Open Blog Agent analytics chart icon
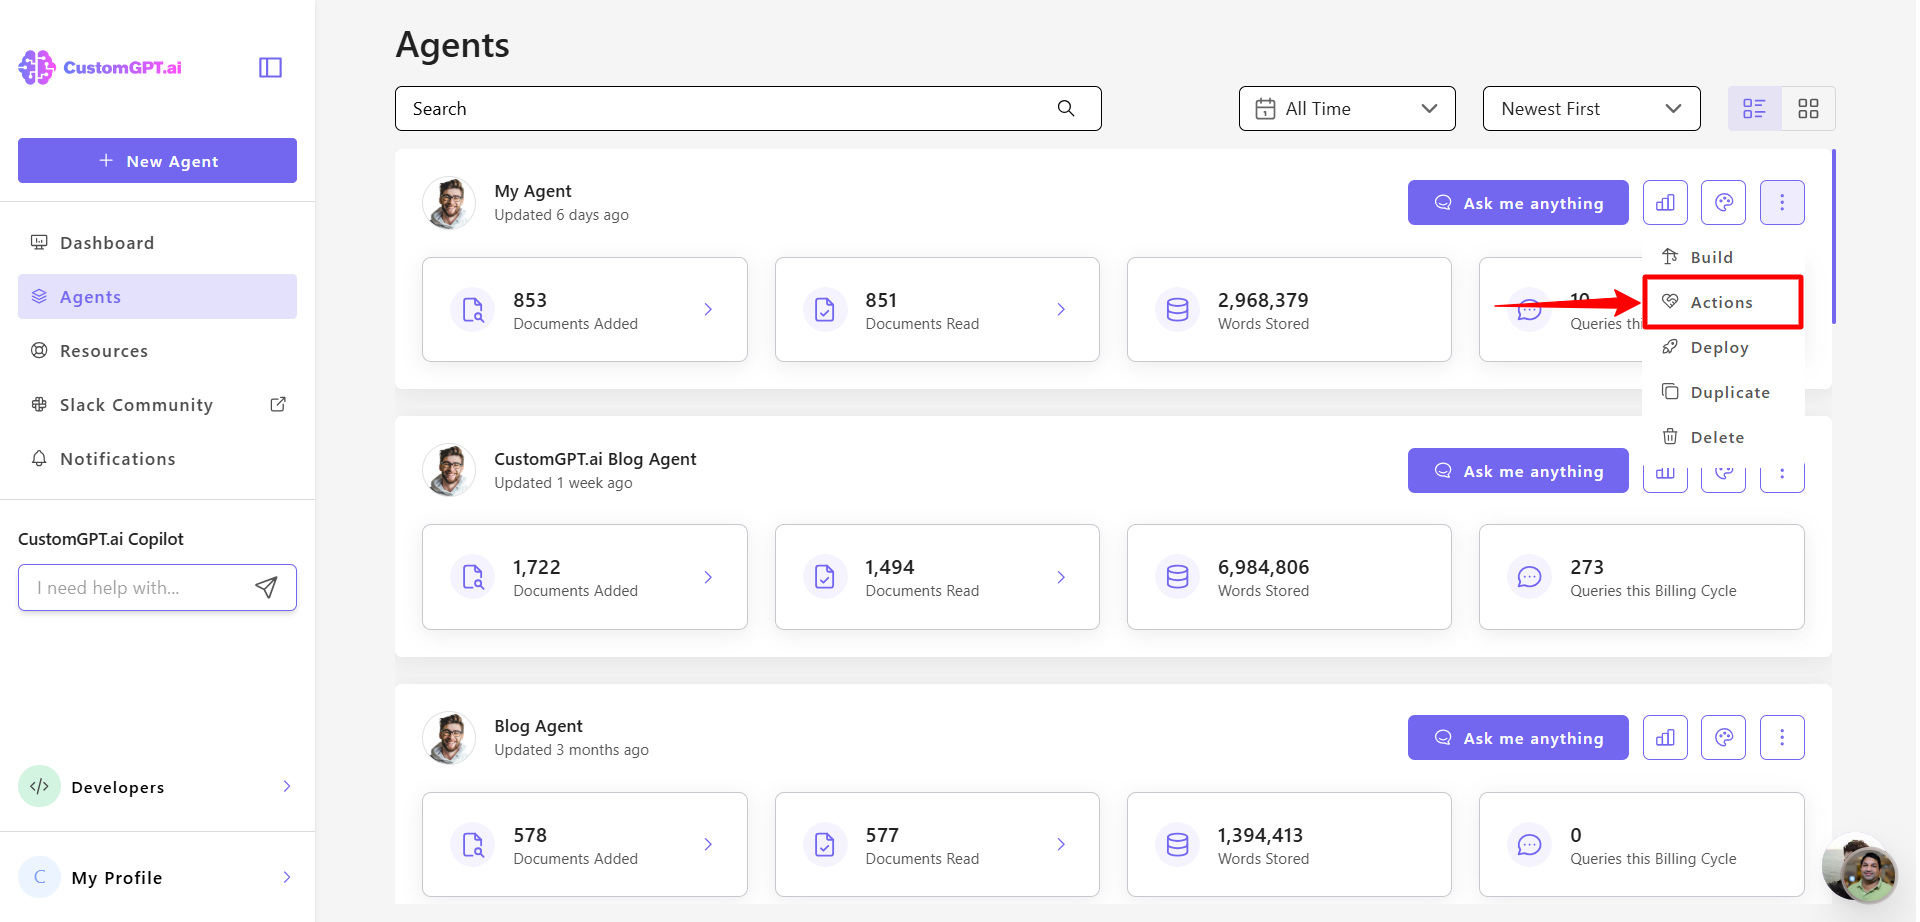The height and width of the screenshot is (922, 1920). [1665, 737]
